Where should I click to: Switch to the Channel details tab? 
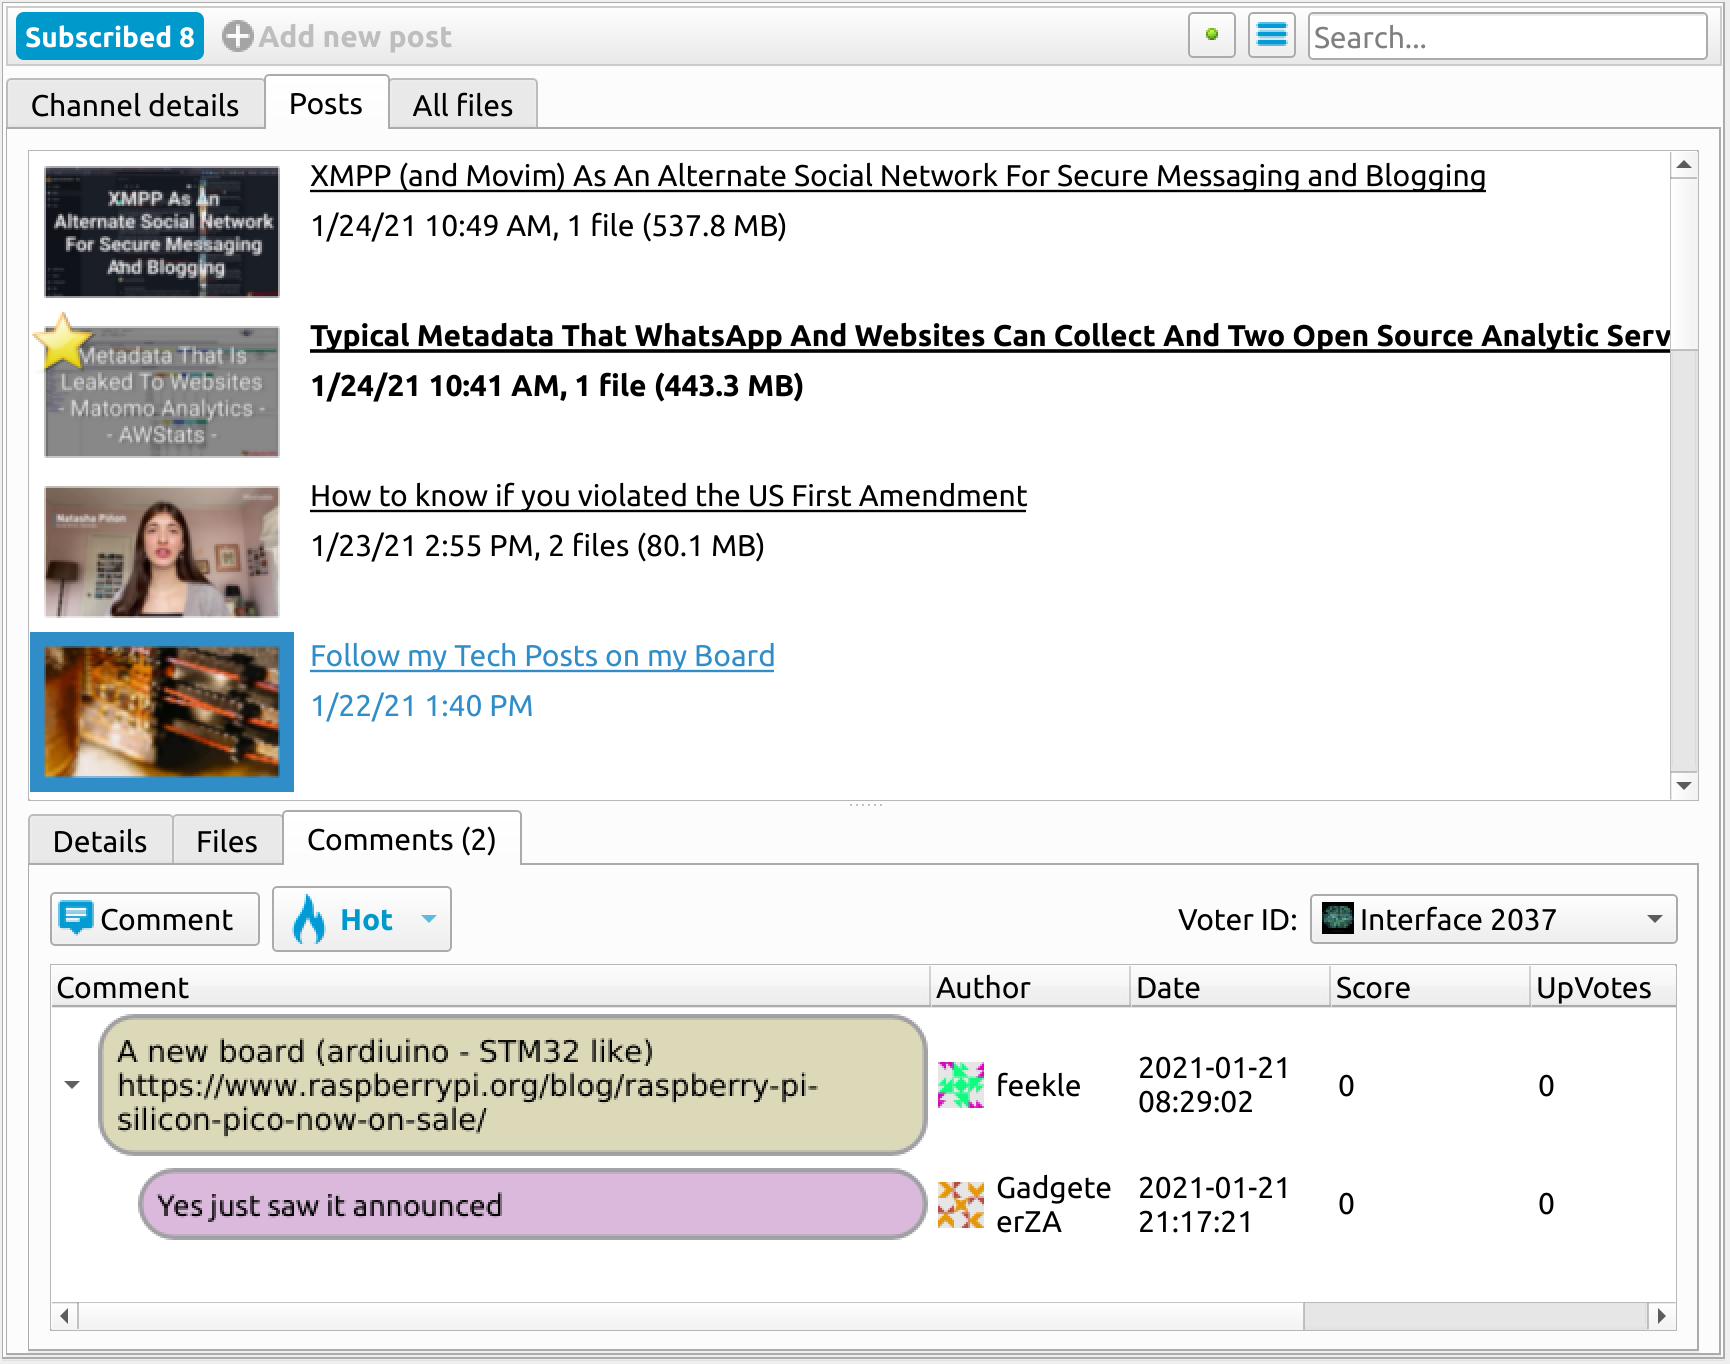135,105
